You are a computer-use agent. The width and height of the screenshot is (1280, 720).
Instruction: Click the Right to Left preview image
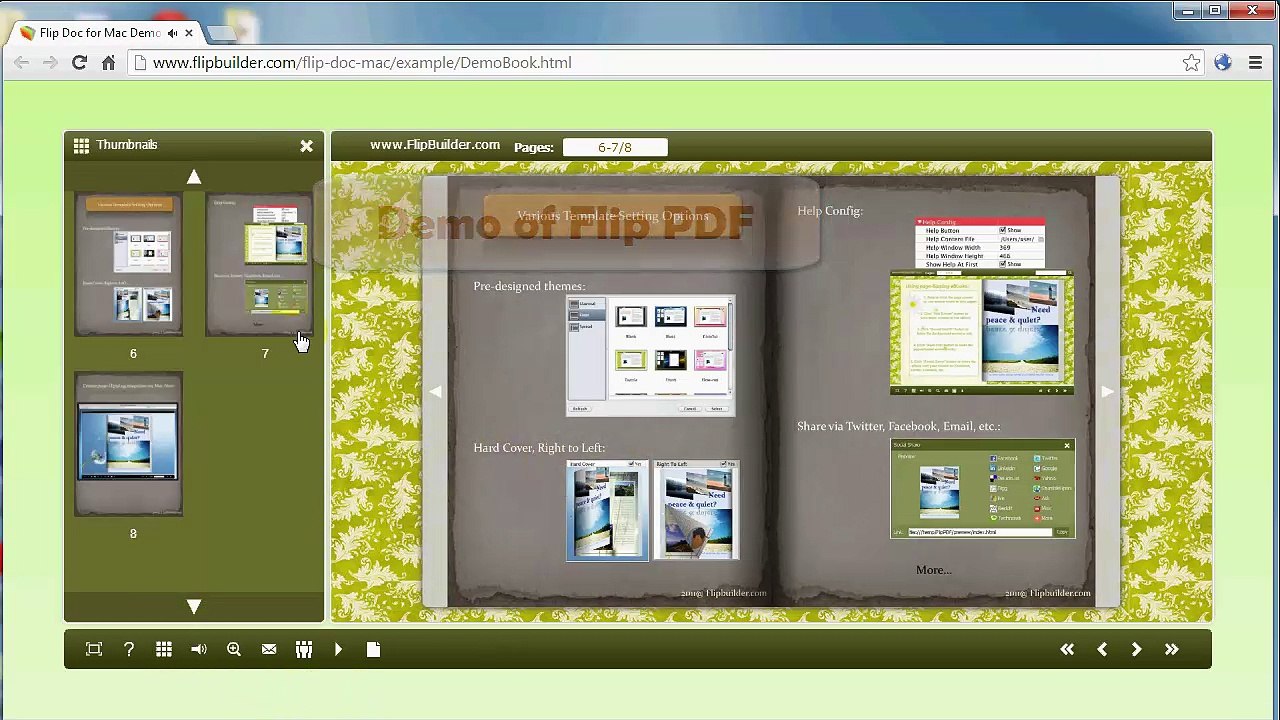pos(696,510)
